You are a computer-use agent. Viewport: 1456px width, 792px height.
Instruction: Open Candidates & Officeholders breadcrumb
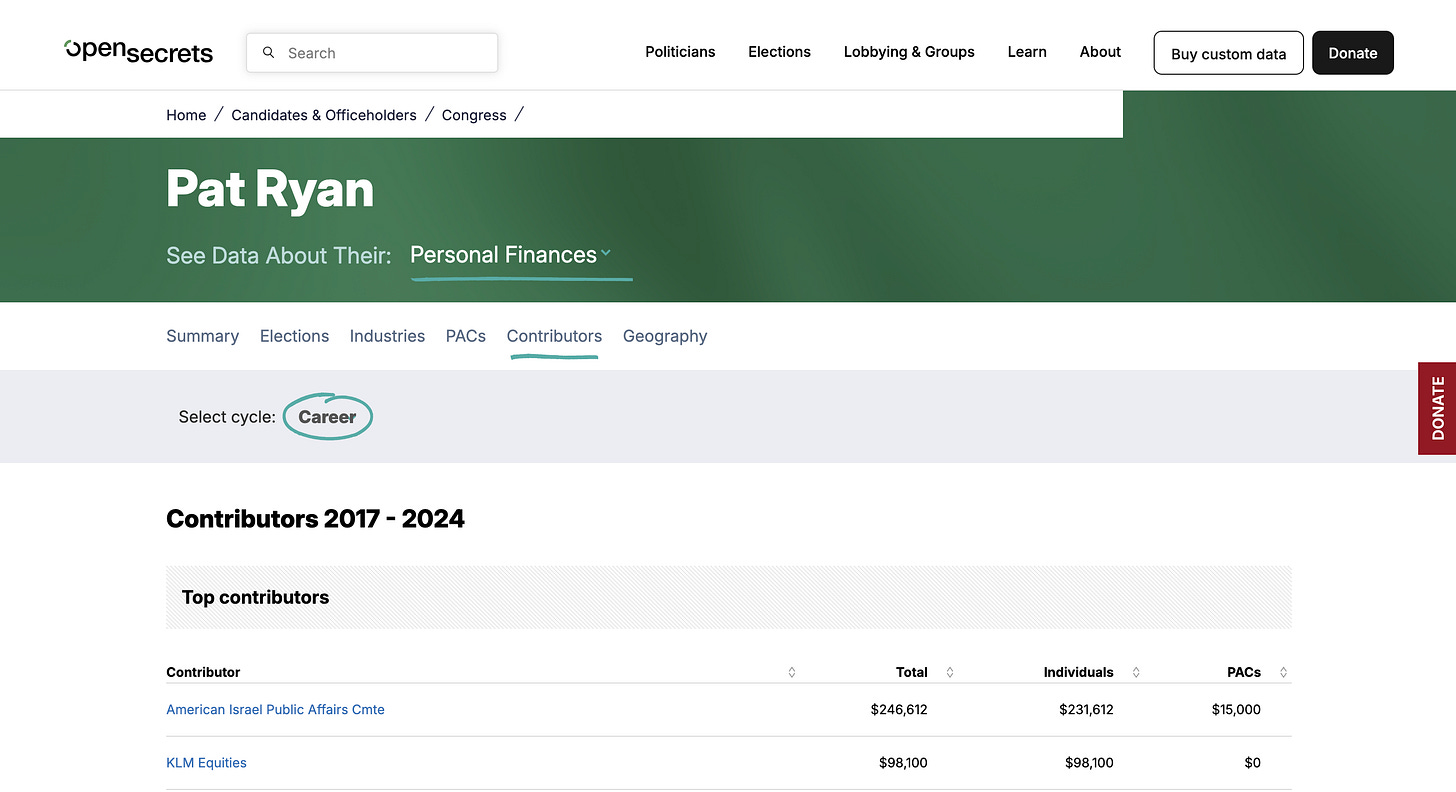click(x=324, y=115)
